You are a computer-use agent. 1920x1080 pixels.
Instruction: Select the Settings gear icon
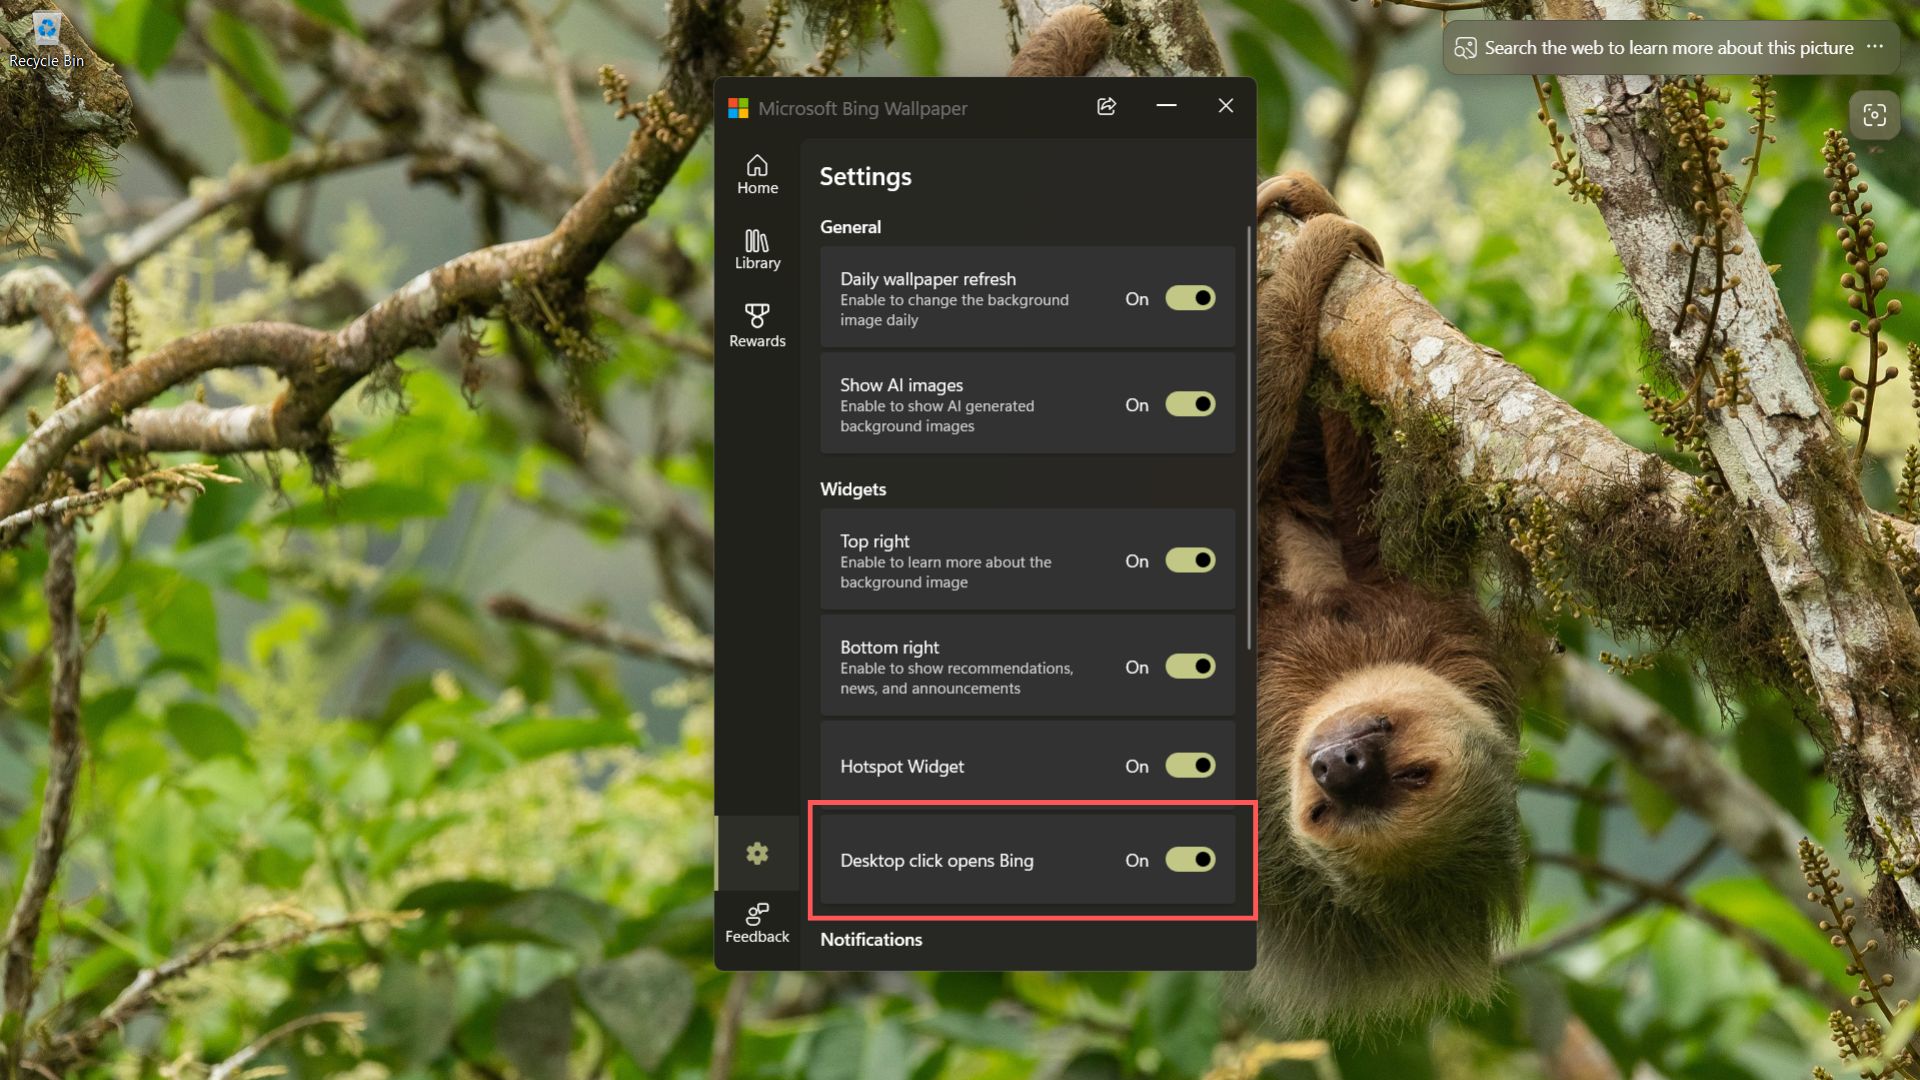pyautogui.click(x=757, y=853)
